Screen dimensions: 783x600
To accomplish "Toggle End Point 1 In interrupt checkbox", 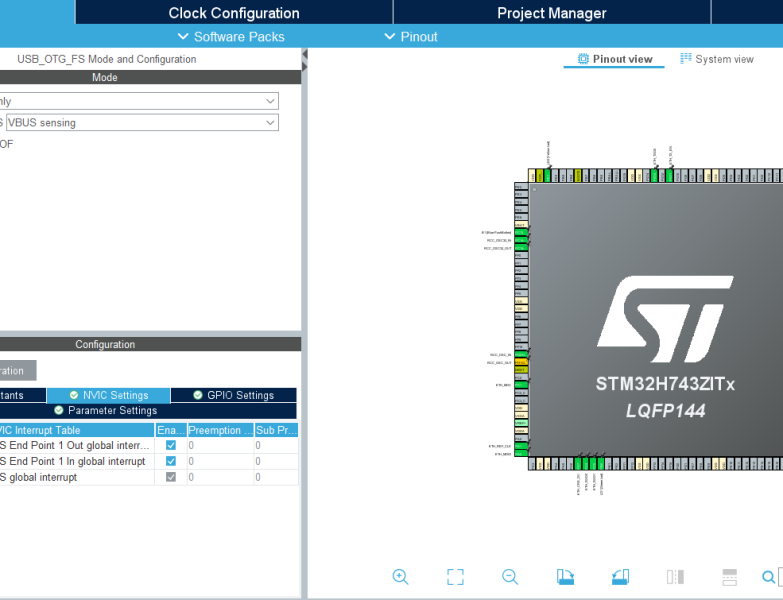I will click(171, 461).
